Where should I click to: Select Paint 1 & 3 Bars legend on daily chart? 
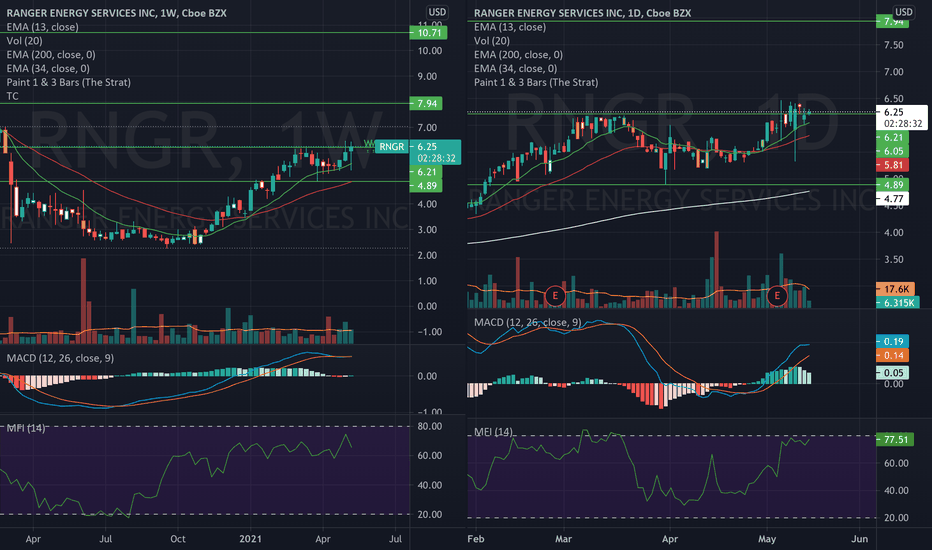[536, 82]
